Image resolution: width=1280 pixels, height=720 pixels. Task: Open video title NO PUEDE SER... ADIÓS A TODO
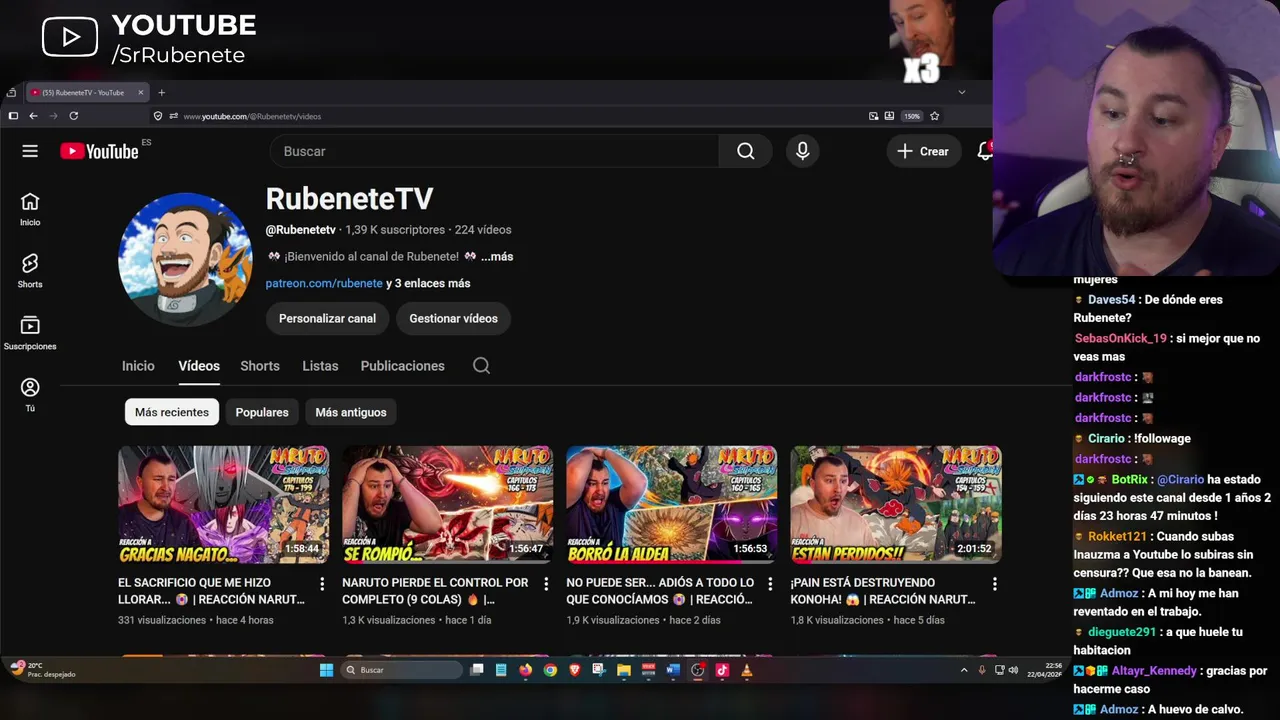click(x=660, y=591)
